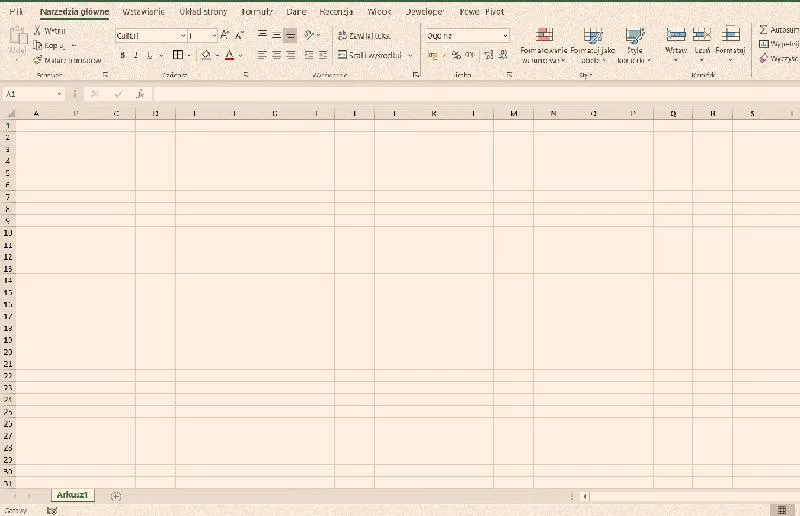Open the underline style dropdown arrow
Image resolution: width=800 pixels, height=516 pixels.
(x=161, y=55)
